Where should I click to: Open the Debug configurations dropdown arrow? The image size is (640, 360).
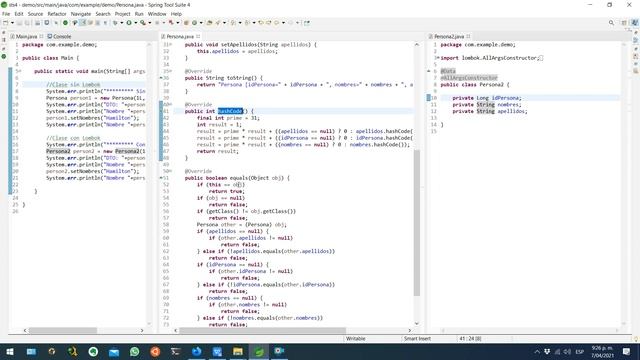click(x=122, y=23)
